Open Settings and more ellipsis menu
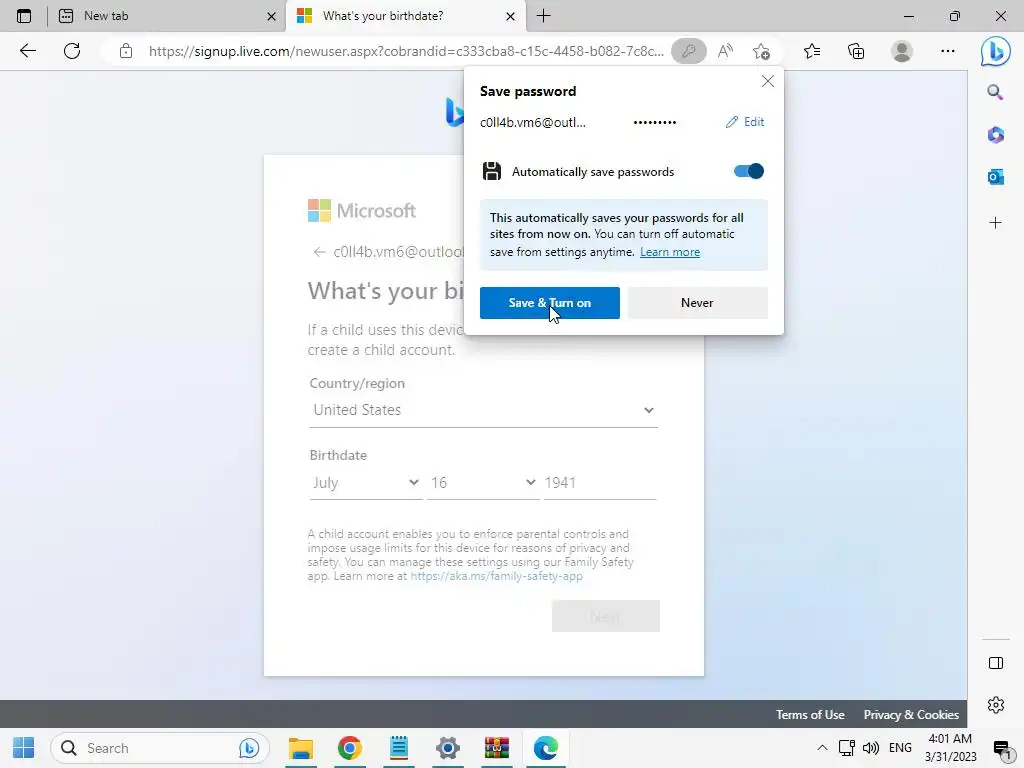 click(948, 51)
